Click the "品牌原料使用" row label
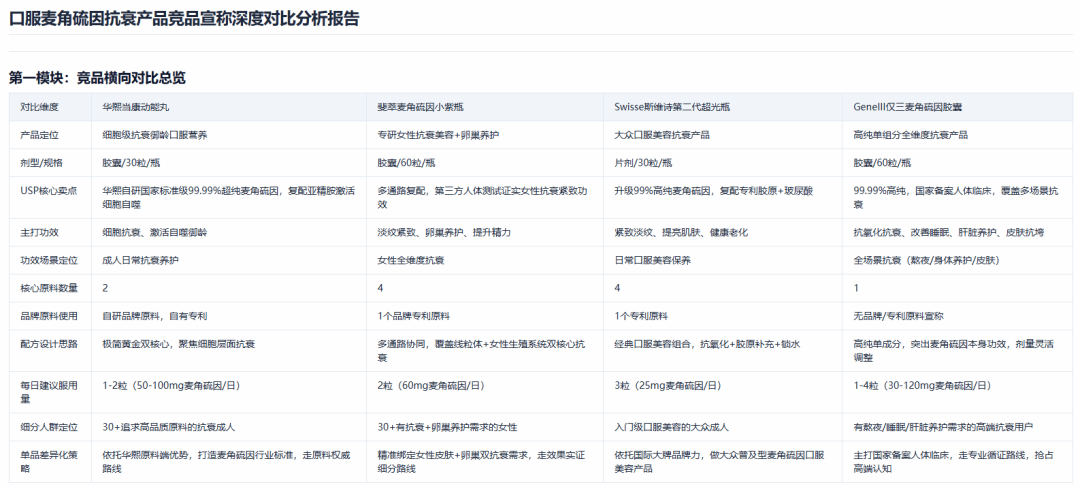The height and width of the screenshot is (489, 1080). (x=49, y=316)
